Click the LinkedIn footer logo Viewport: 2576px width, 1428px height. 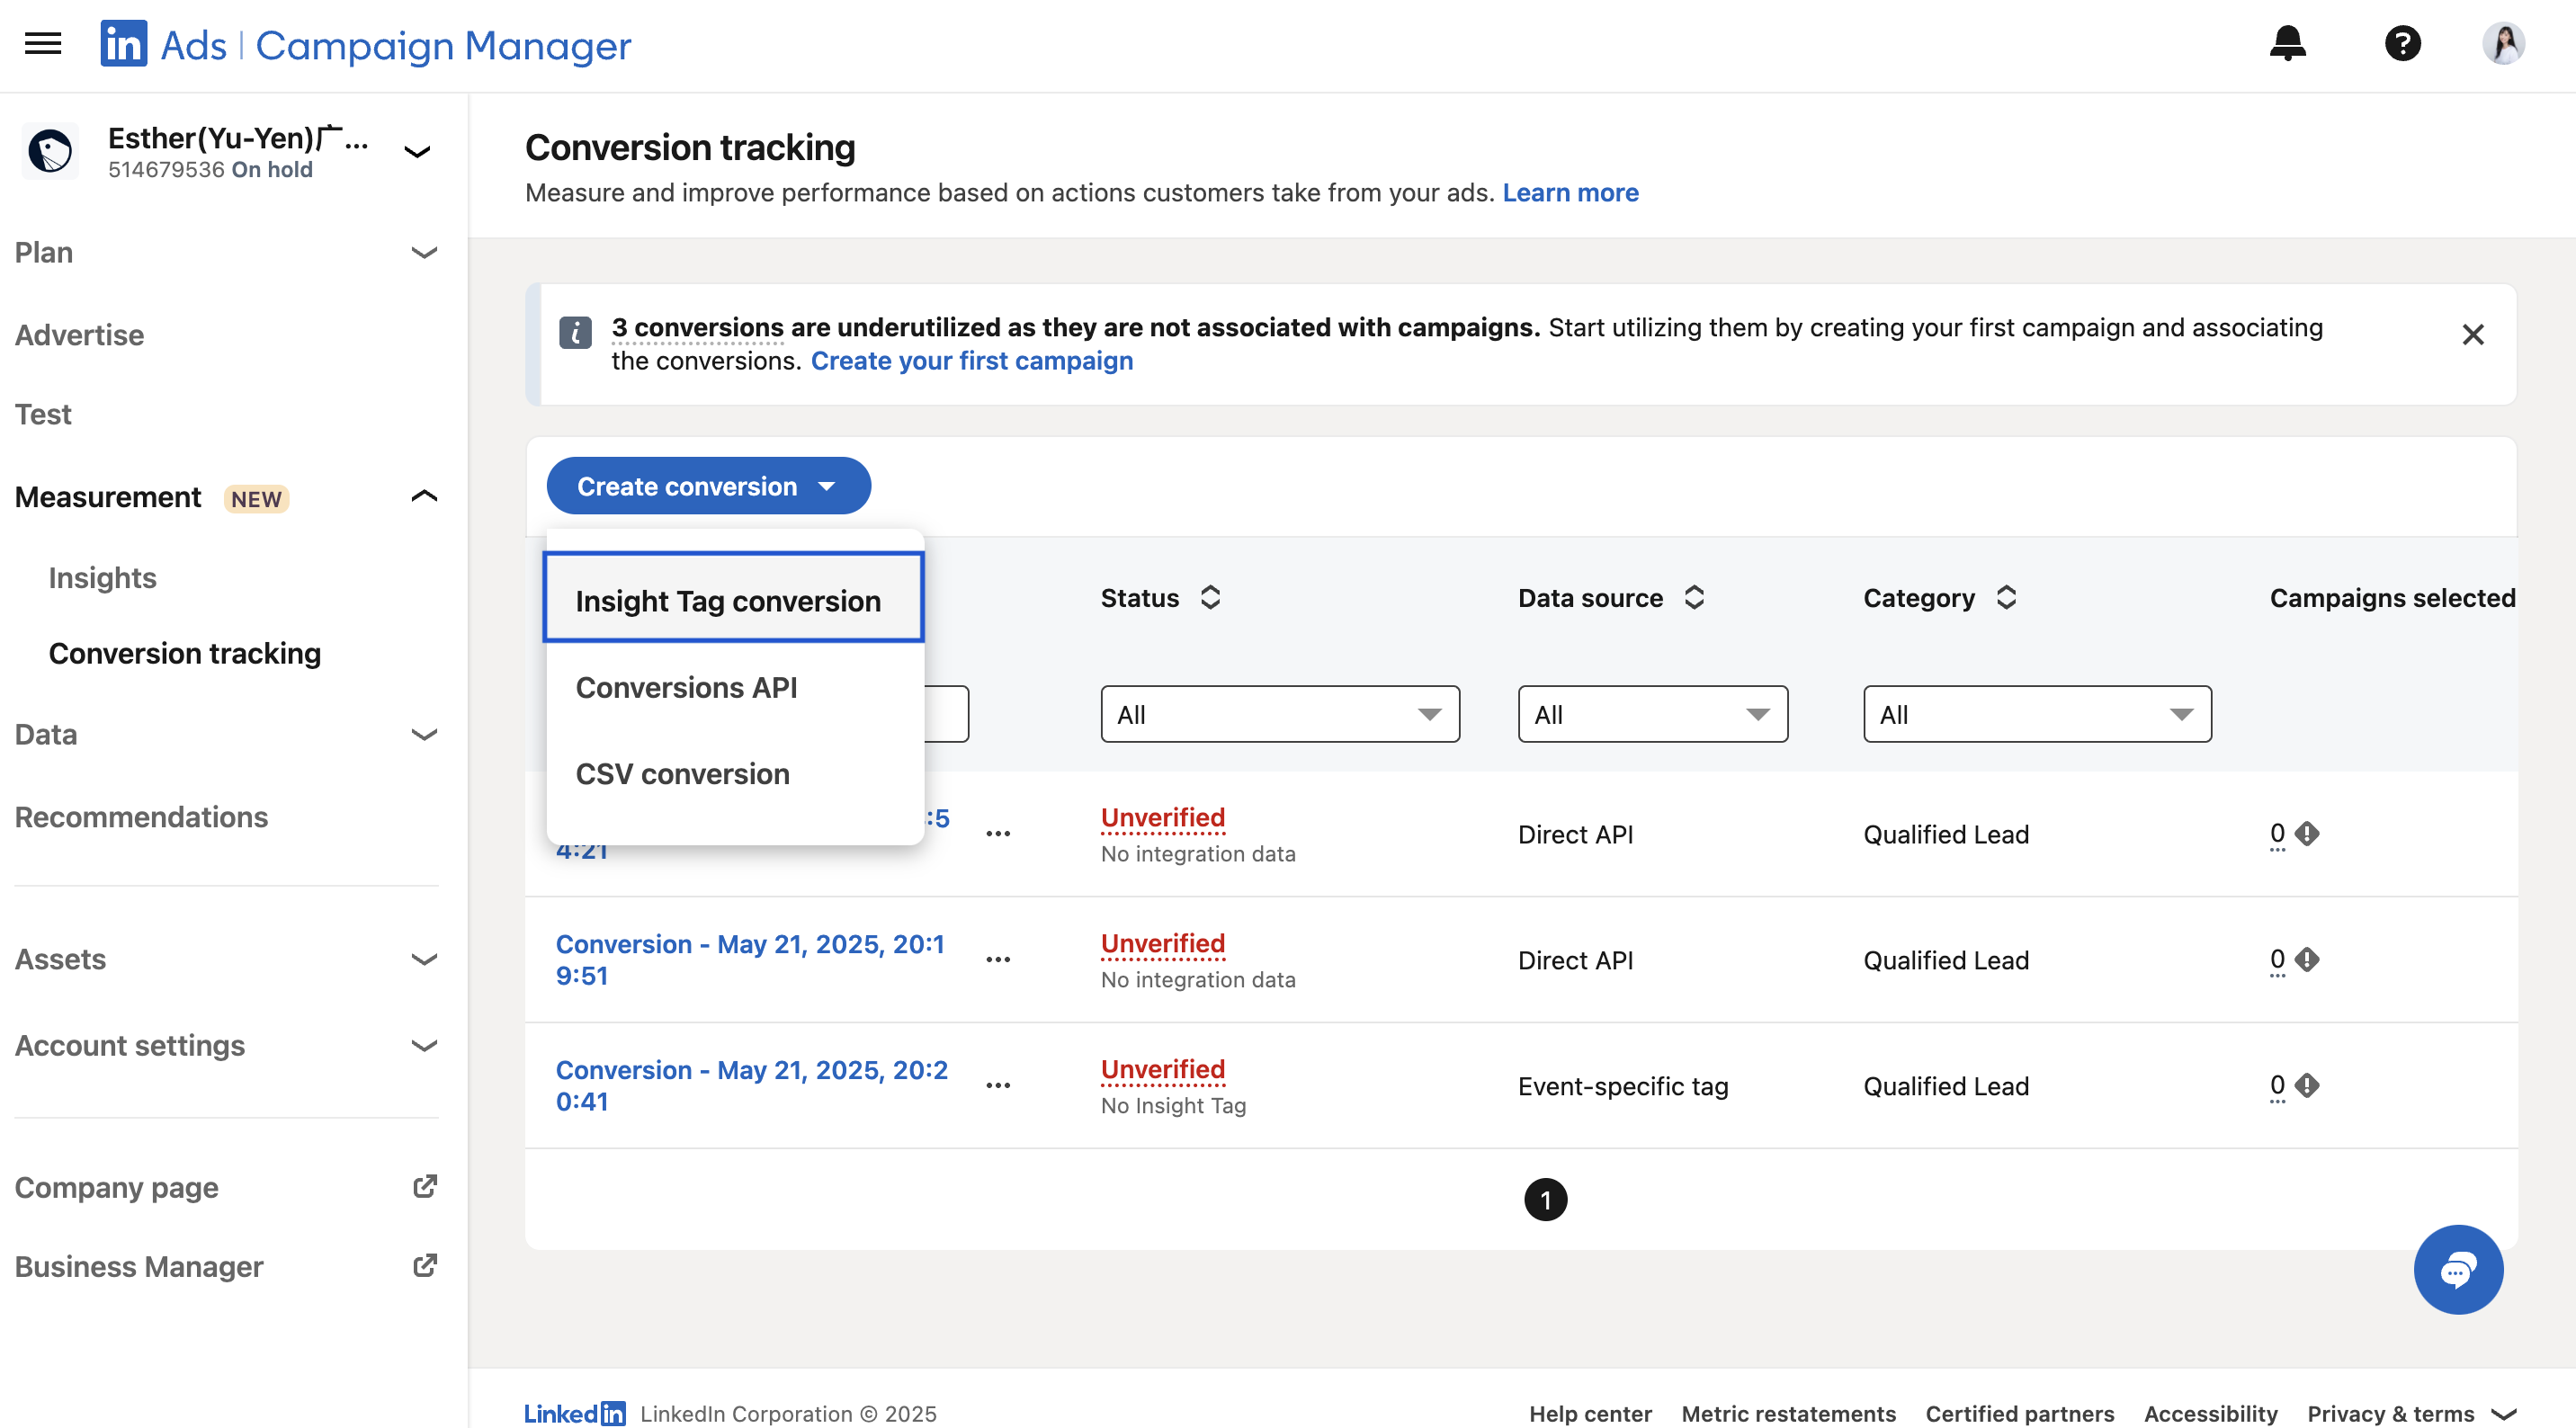point(575,1413)
